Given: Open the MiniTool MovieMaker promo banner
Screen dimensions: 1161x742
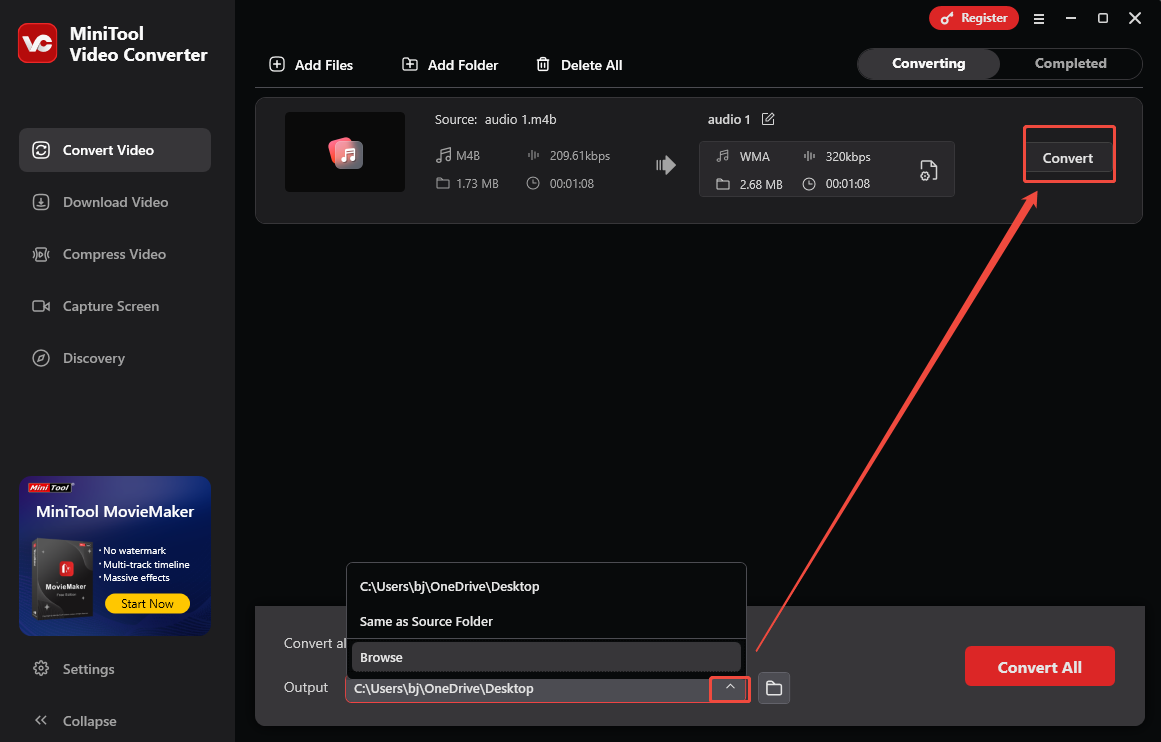Looking at the screenshot, I should coord(115,555).
